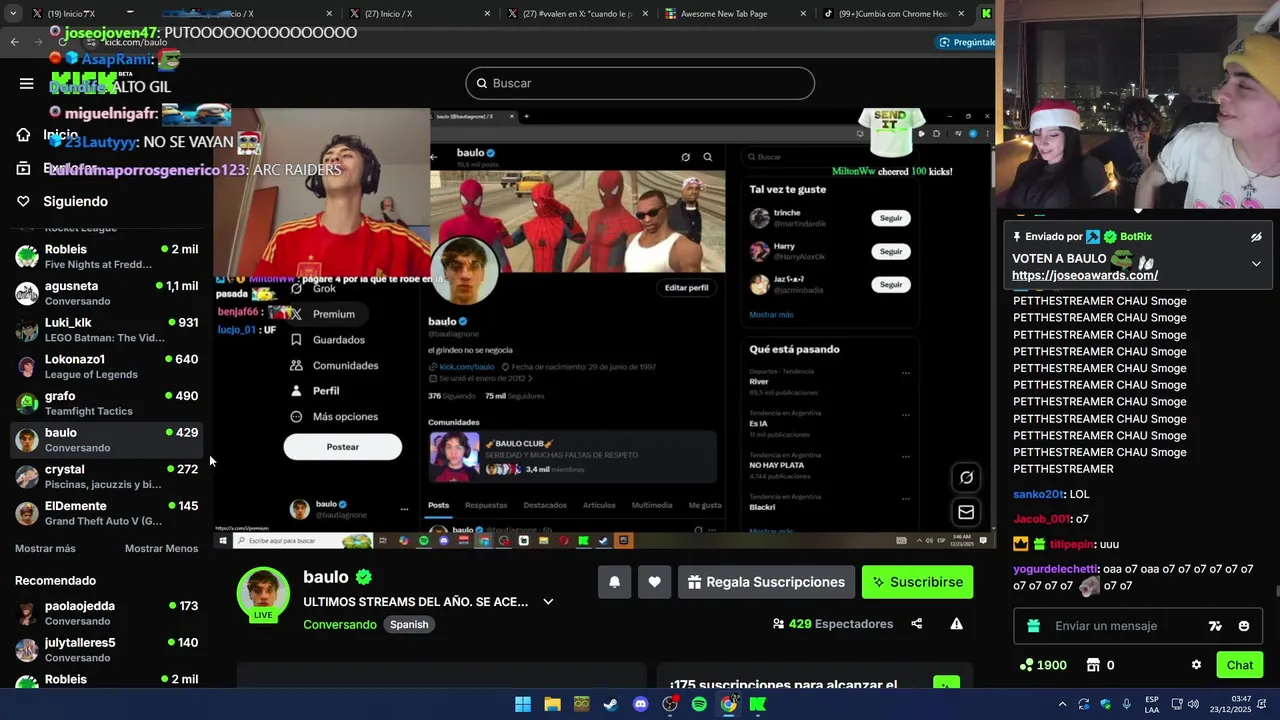Open paolaojedda recommended channel

107,613
